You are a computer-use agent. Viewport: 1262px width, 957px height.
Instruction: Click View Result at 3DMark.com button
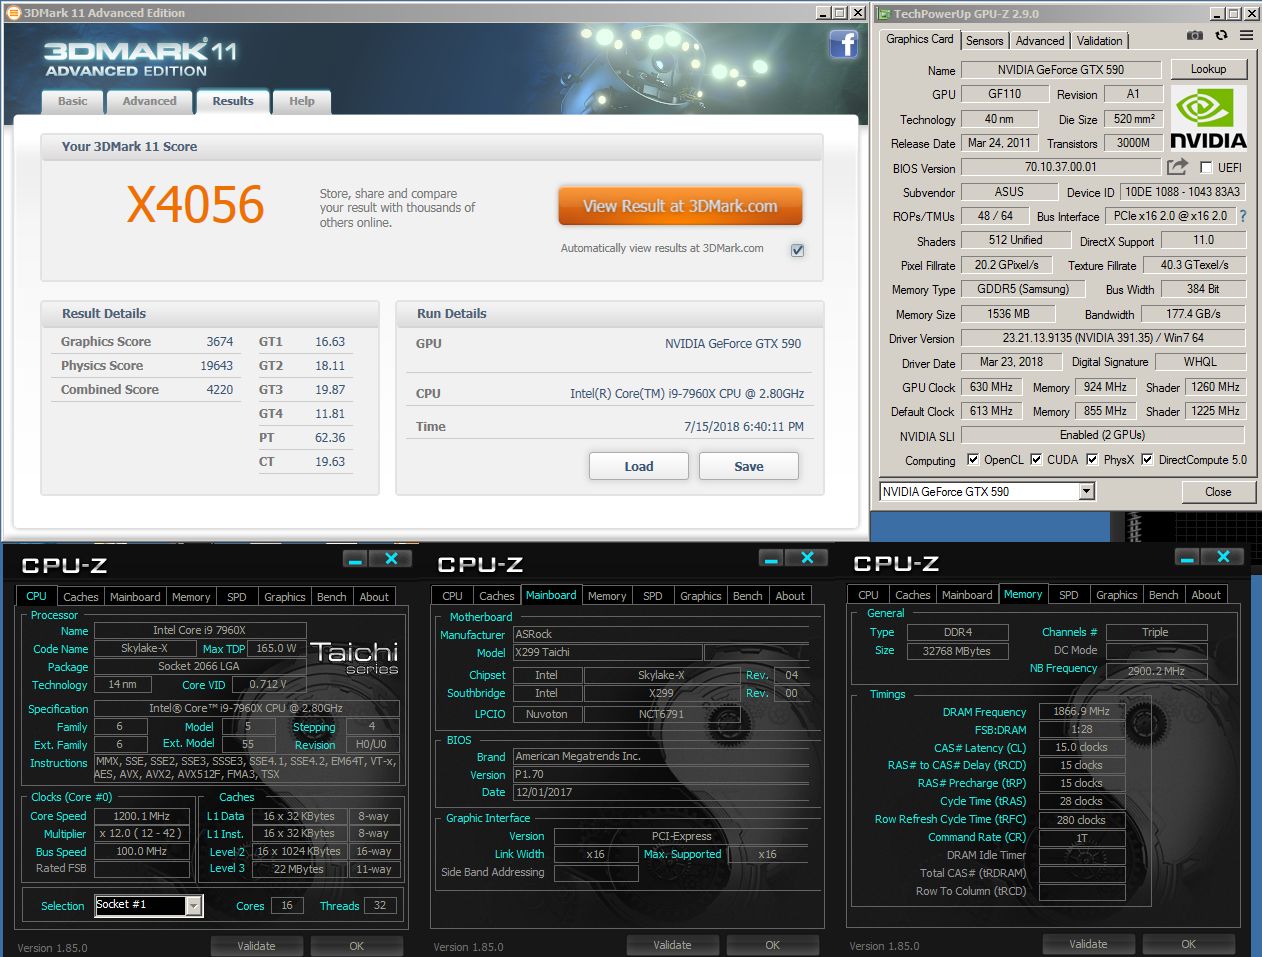click(x=680, y=206)
